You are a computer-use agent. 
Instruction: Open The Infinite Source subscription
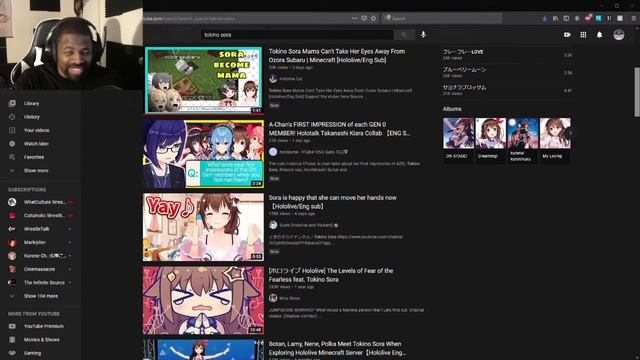pyautogui.click(x=40, y=282)
